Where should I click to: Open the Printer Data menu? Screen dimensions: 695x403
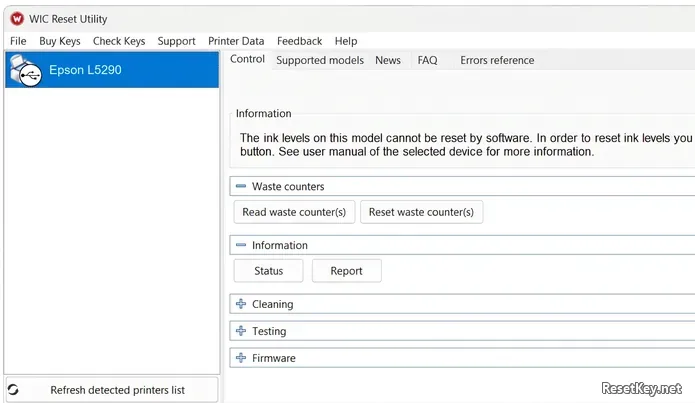tap(236, 41)
